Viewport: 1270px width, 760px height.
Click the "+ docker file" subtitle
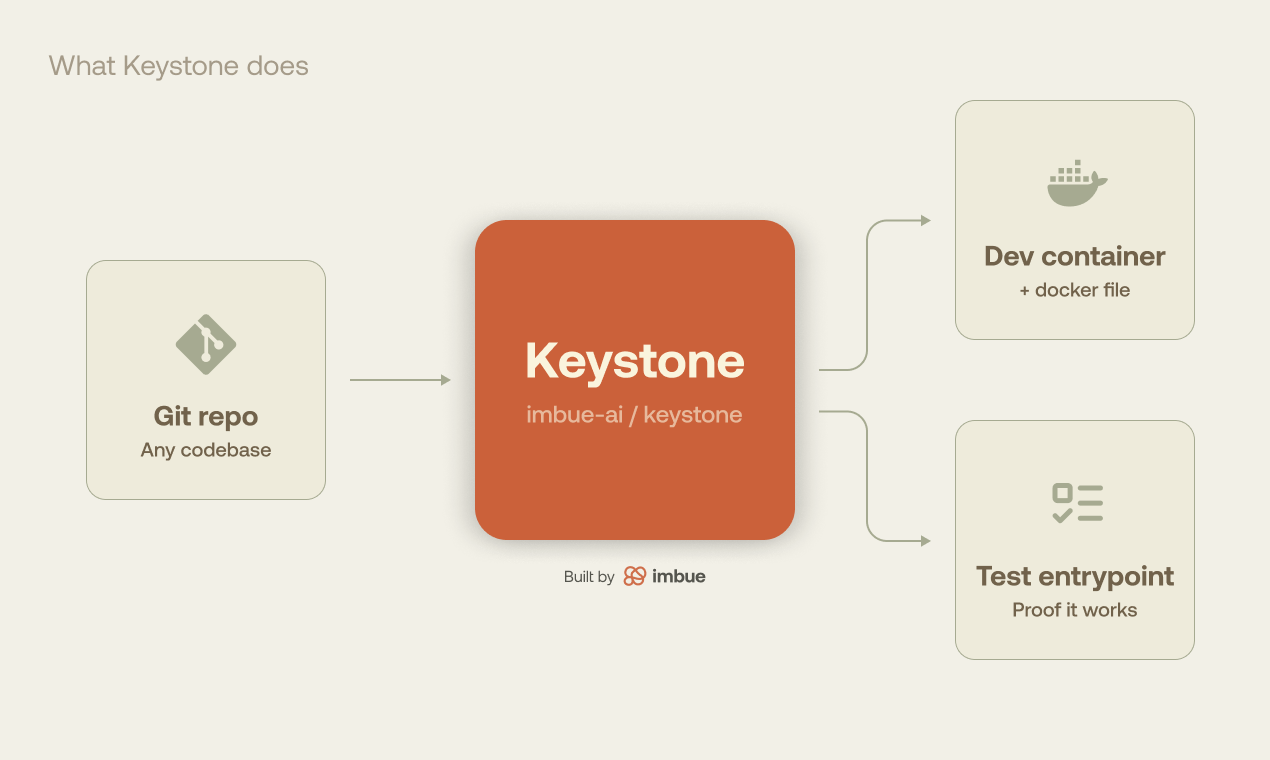point(1075,290)
